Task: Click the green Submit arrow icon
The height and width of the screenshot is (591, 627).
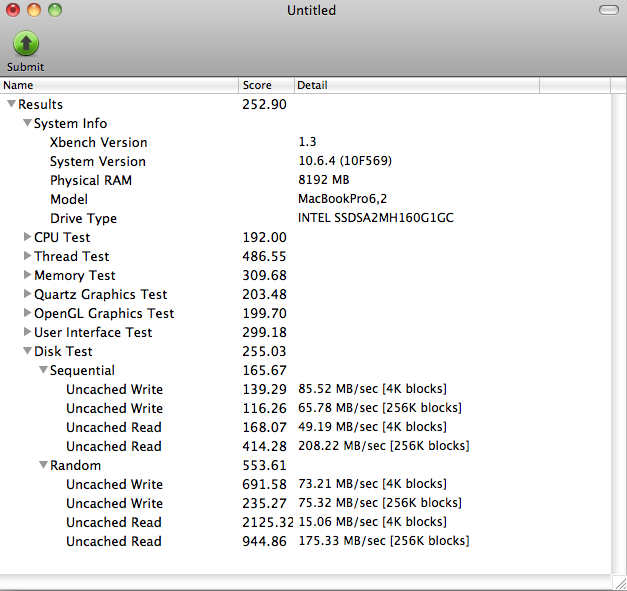Action: pos(26,44)
